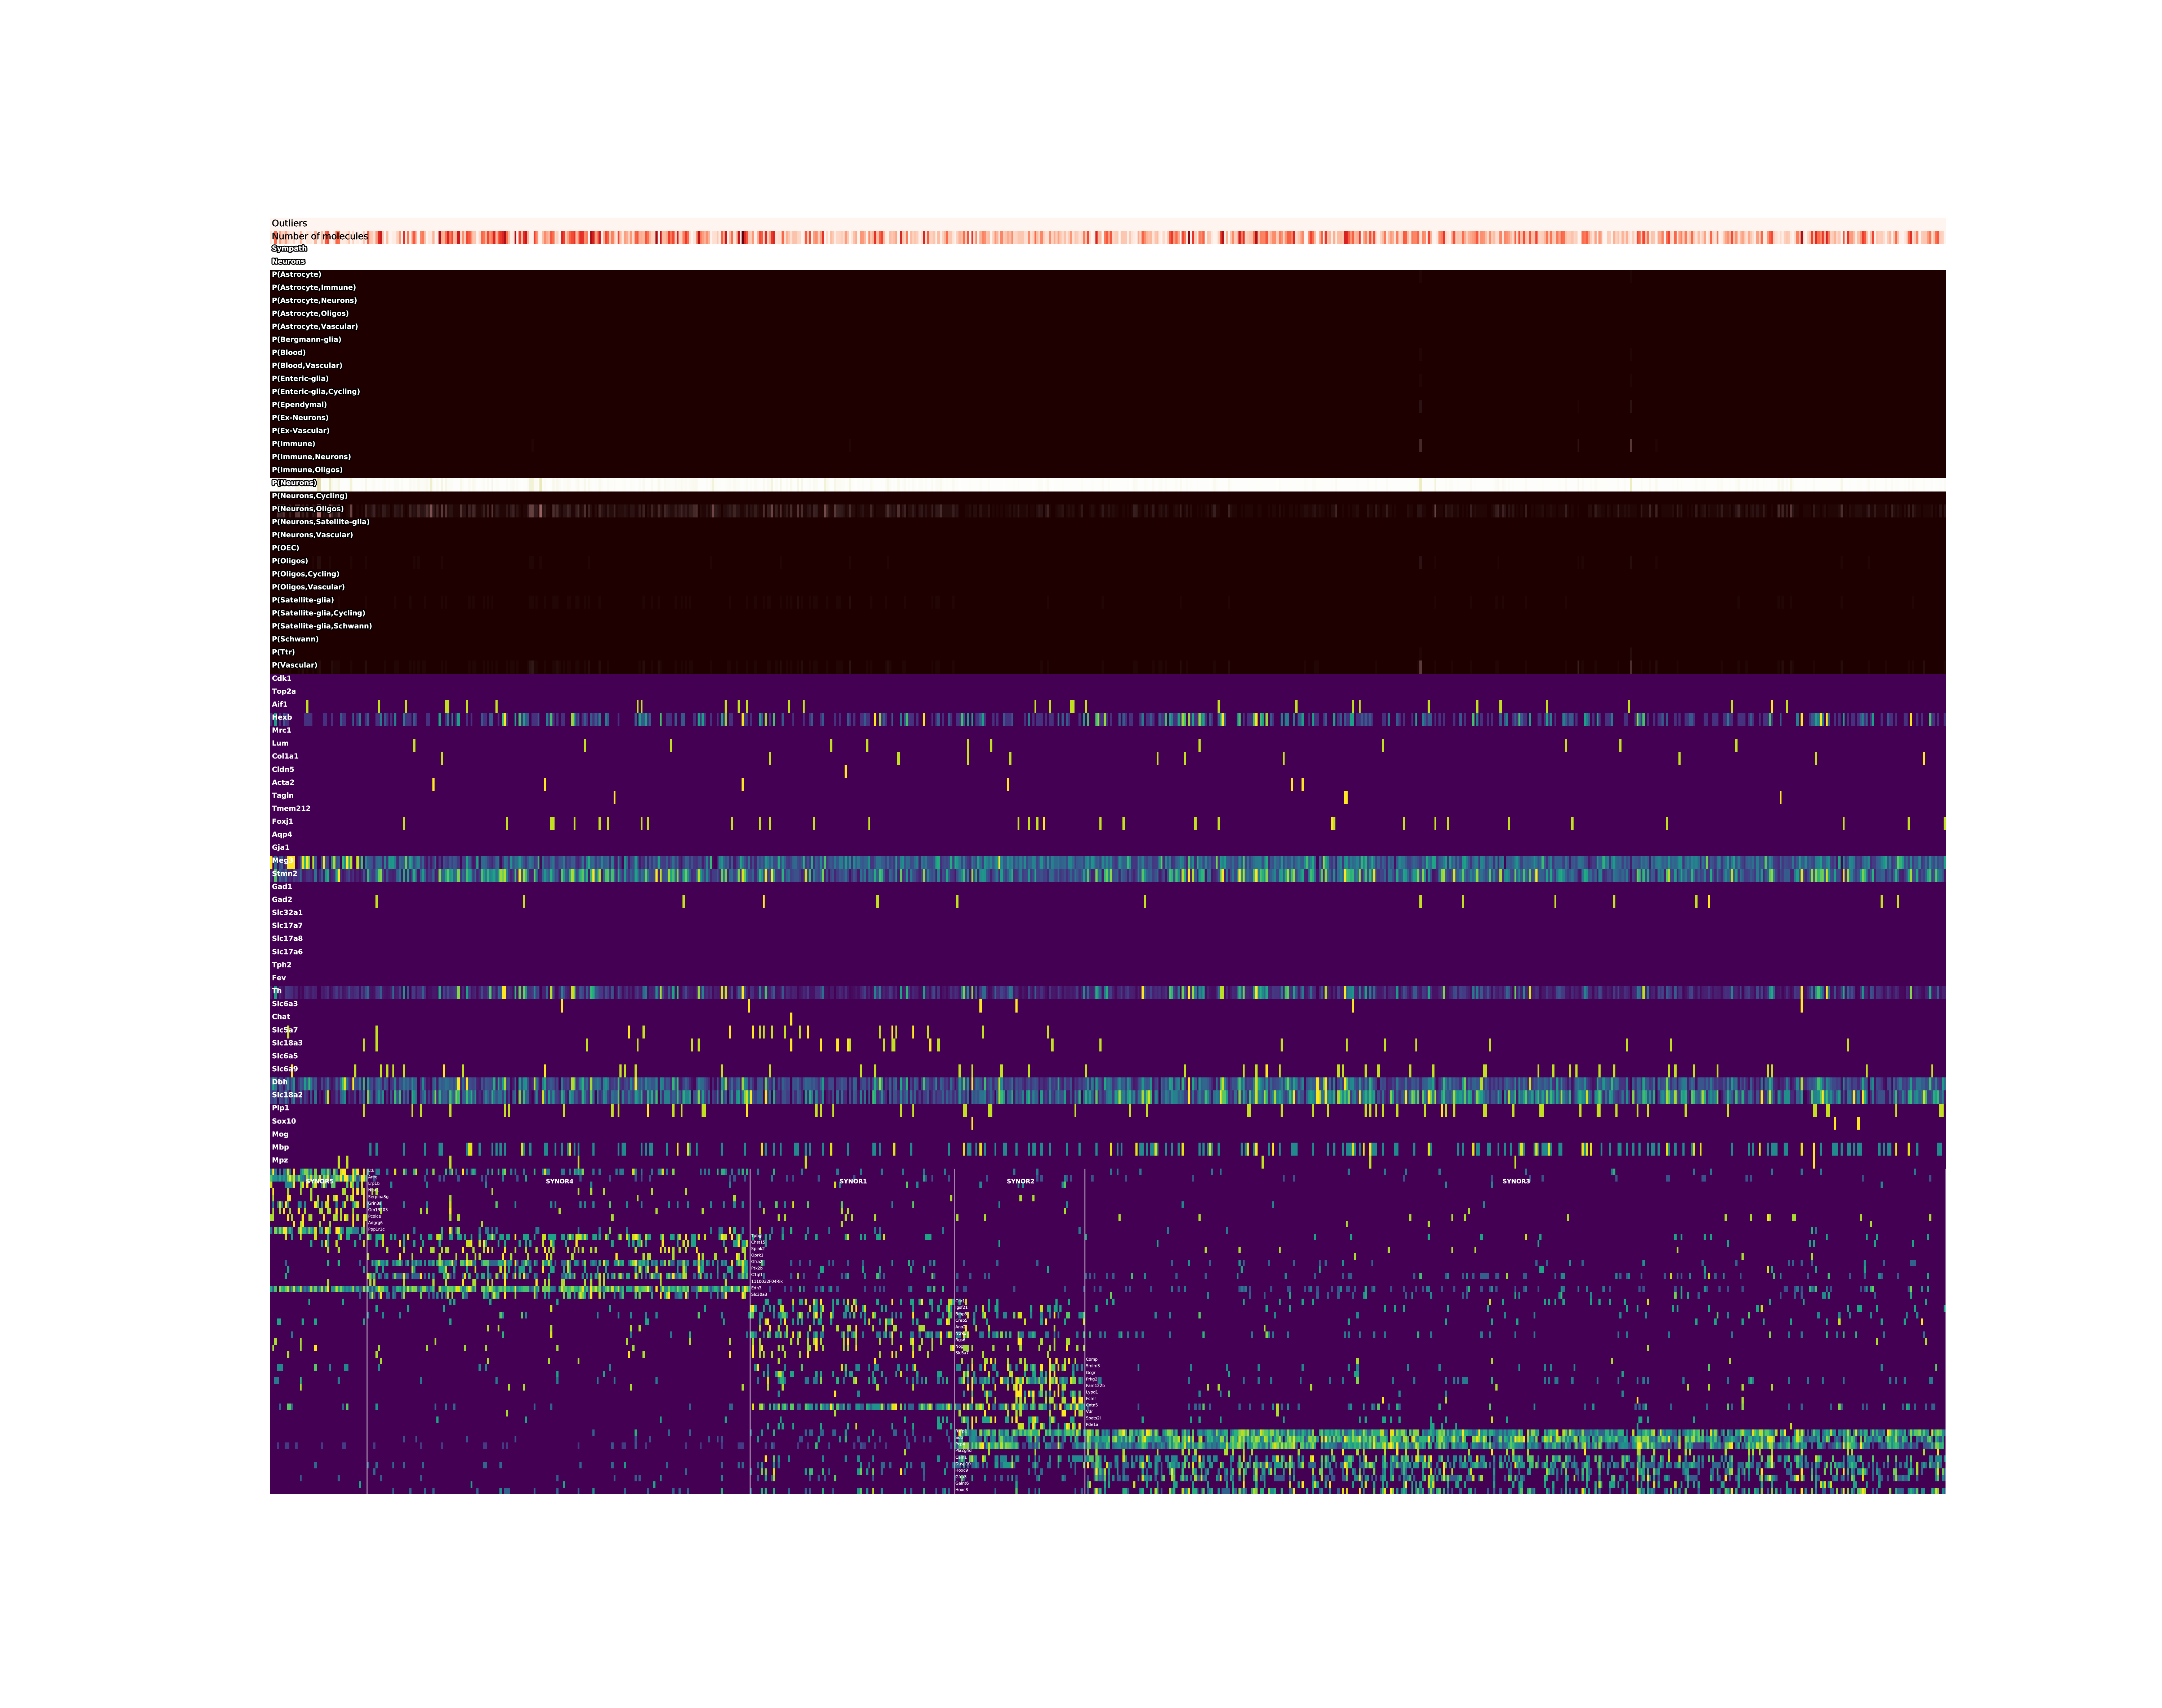Image resolution: width=2162 pixels, height=1708 pixels.
Task: Click the 'P(Ttr)' row label
Action: click(x=283, y=652)
